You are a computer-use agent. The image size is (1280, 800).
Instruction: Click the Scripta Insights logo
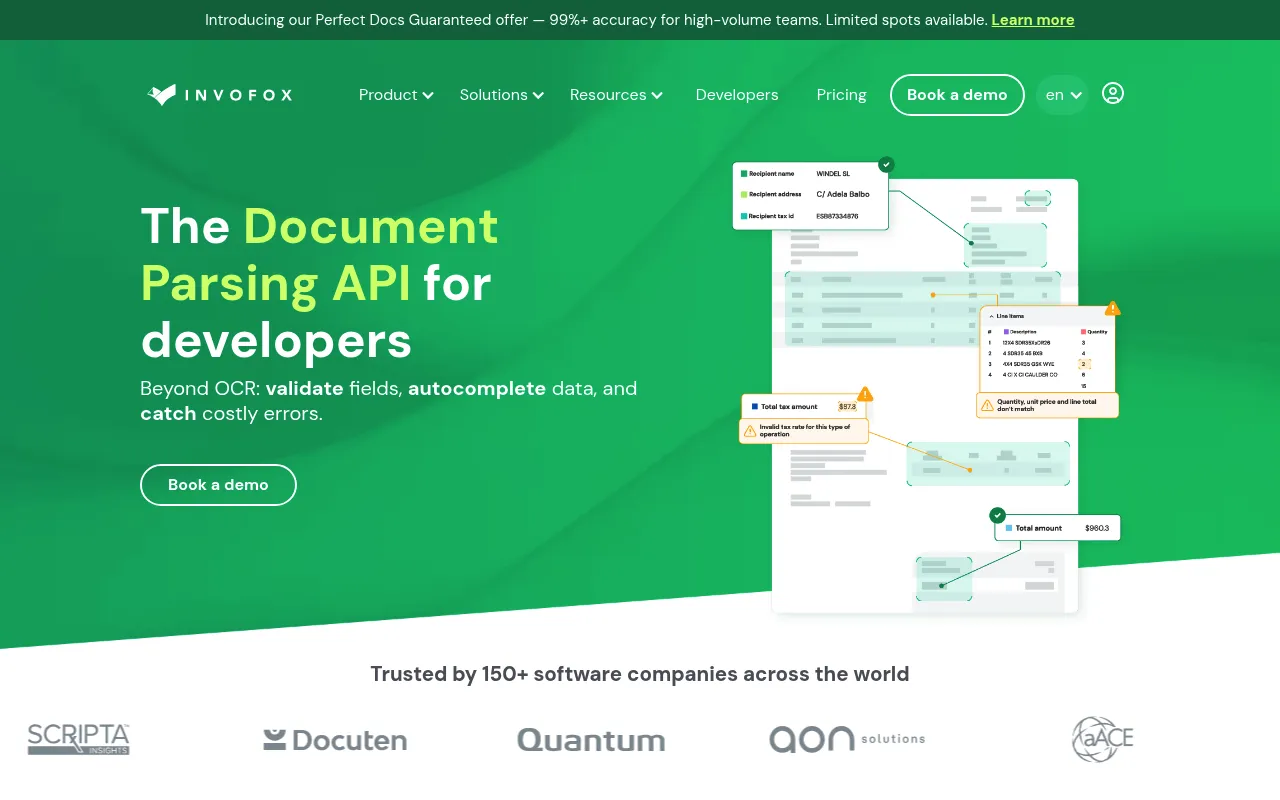[78, 739]
